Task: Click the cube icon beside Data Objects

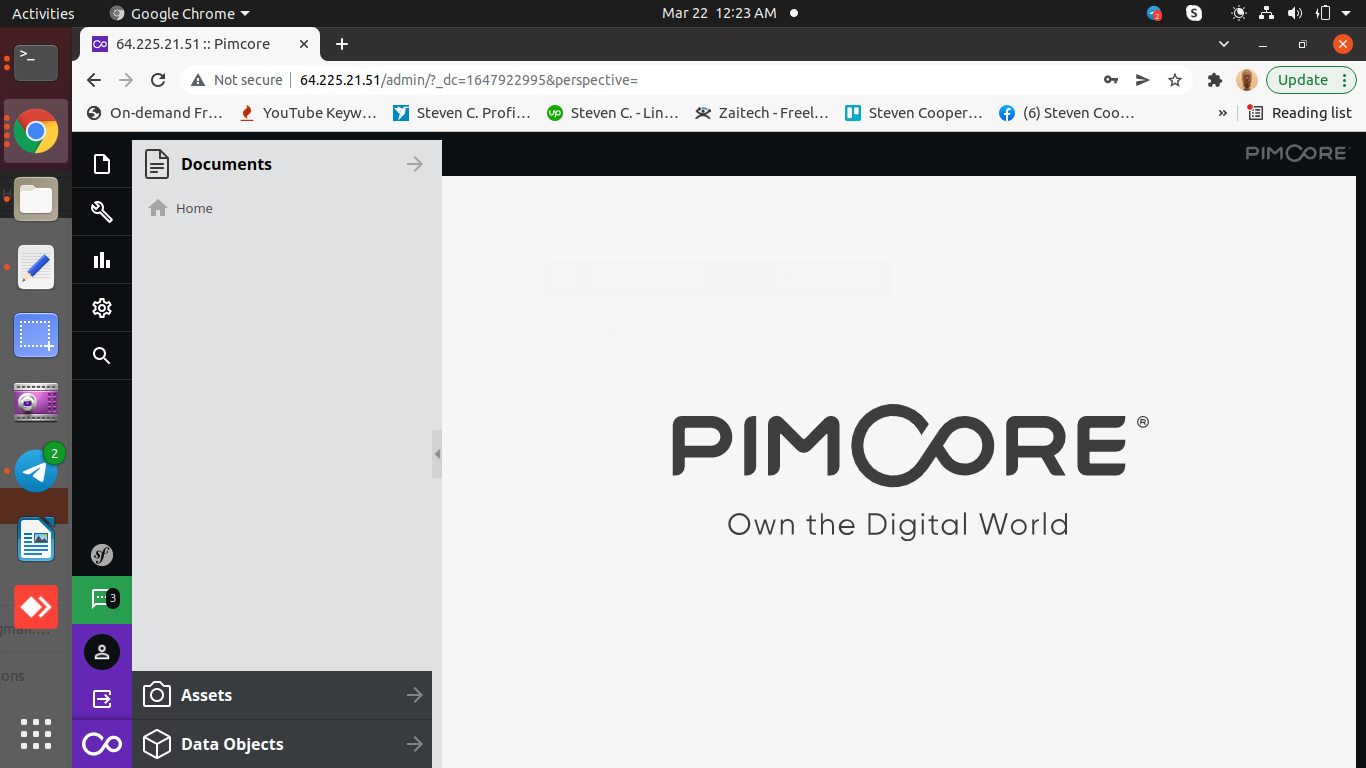Action: click(x=157, y=744)
